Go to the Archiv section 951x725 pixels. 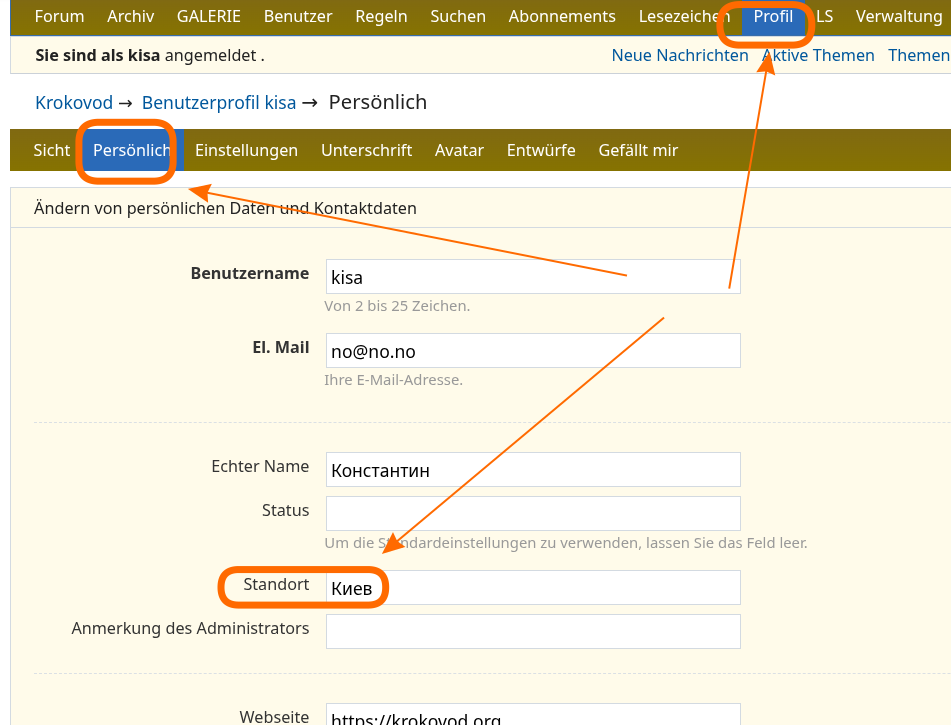[130, 17]
